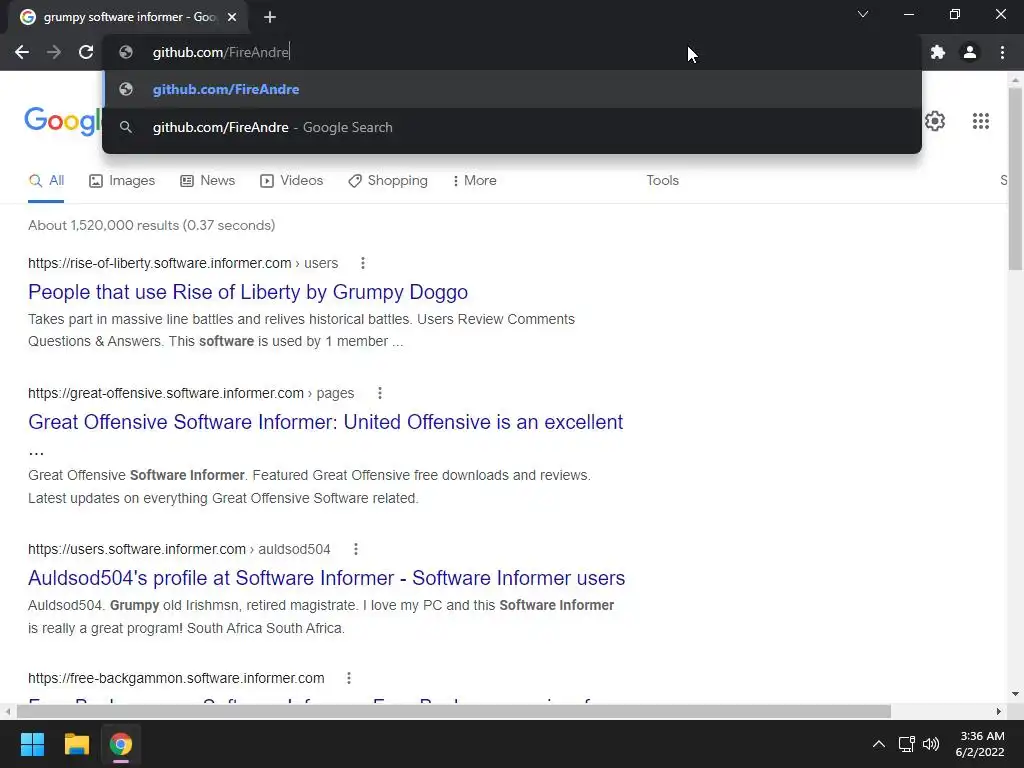Open the clock and date flyout
Image resolution: width=1024 pixels, height=768 pixels.
click(x=980, y=744)
